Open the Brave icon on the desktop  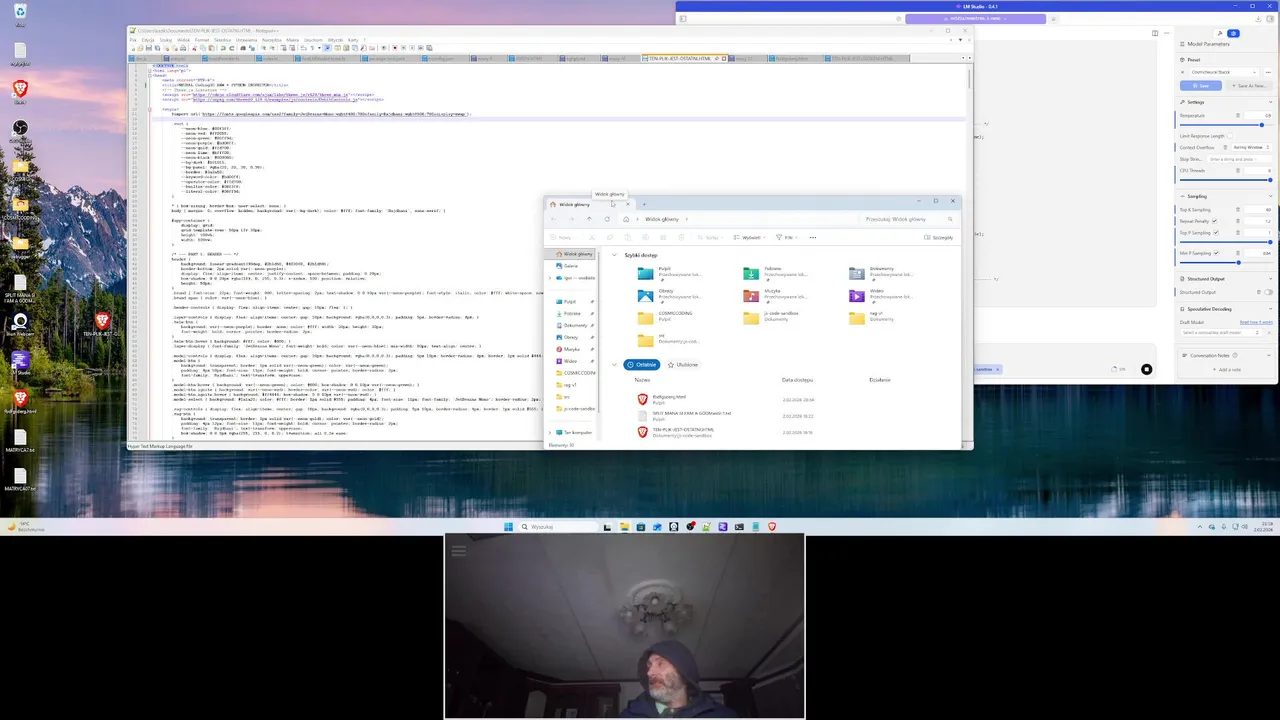click(20, 93)
